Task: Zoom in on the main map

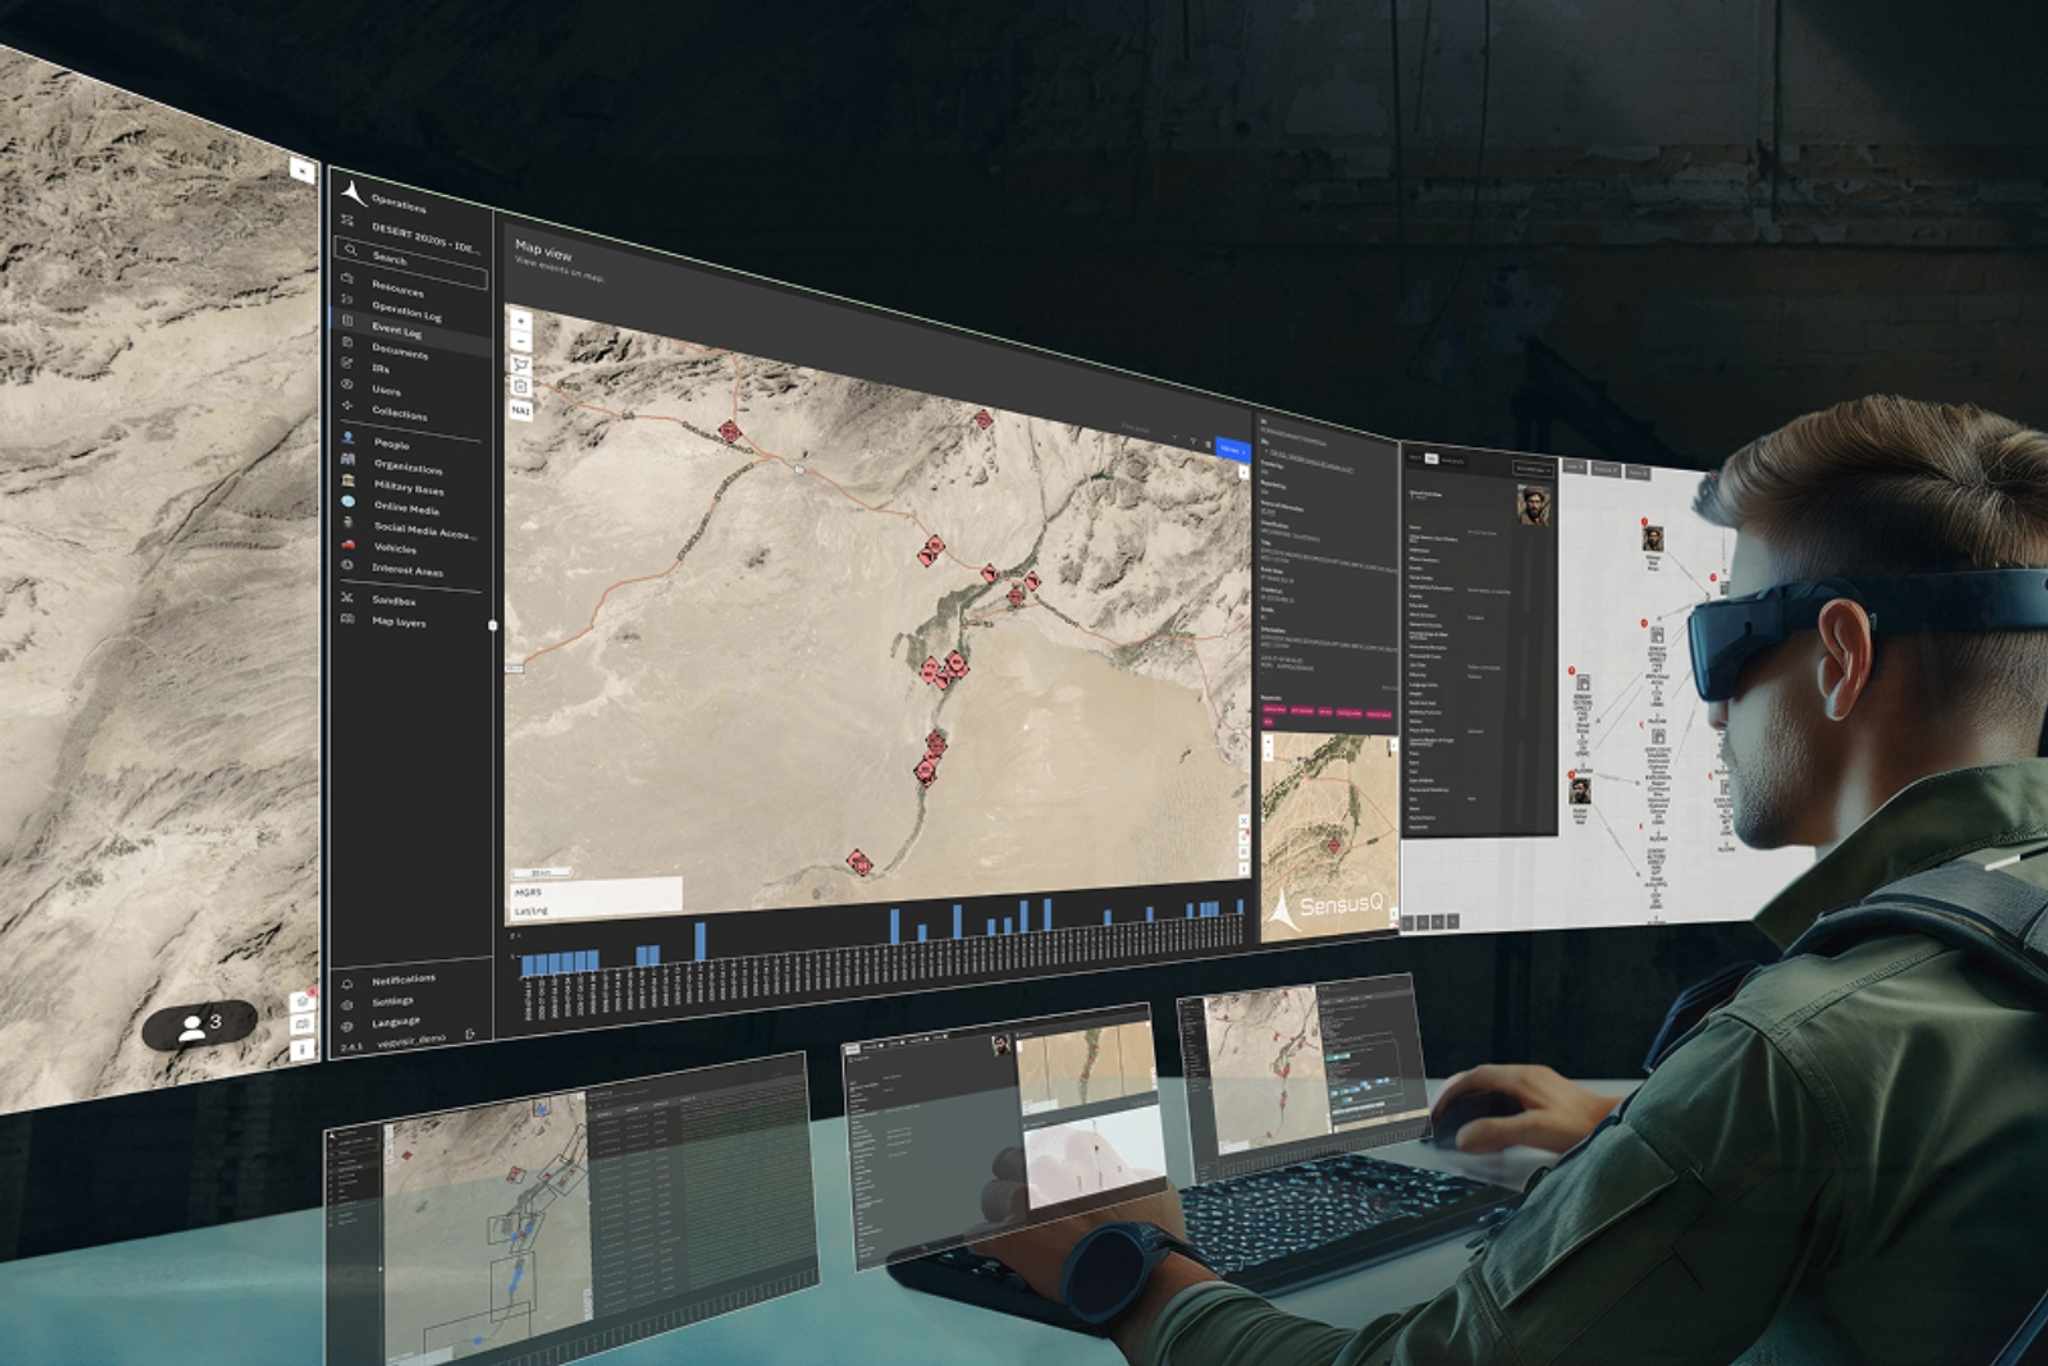Action: [x=521, y=320]
